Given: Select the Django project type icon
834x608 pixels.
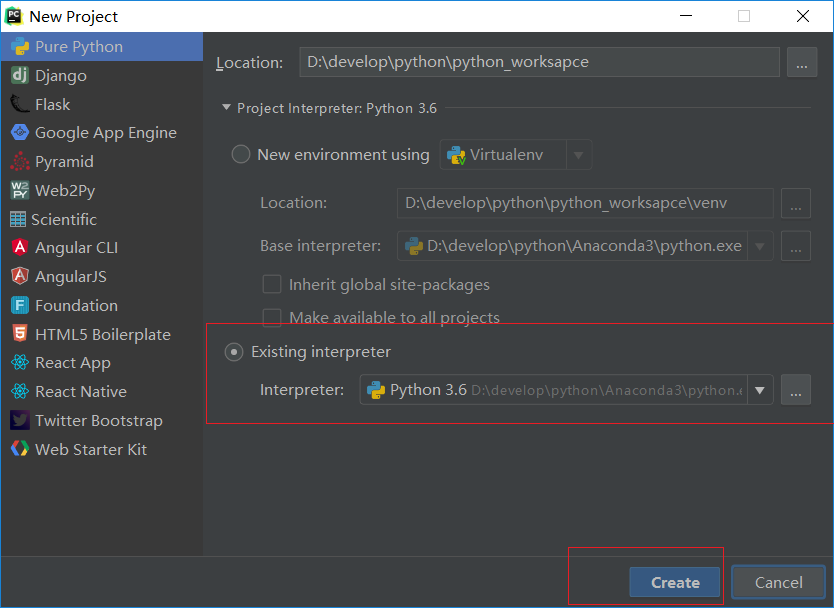Looking at the screenshot, I should pyautogui.click(x=19, y=75).
